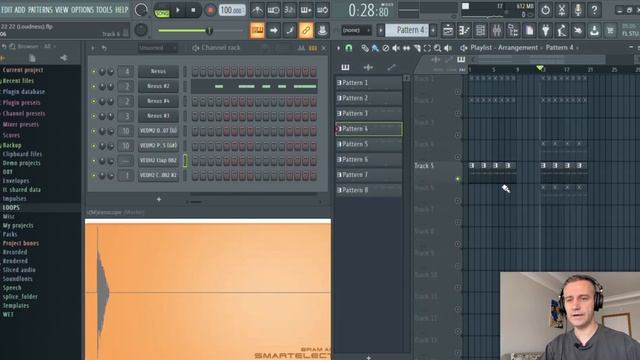The width and height of the screenshot is (640, 360).
Task: Toggle the arrow auto-scroll icon
Action: [x=273, y=30]
